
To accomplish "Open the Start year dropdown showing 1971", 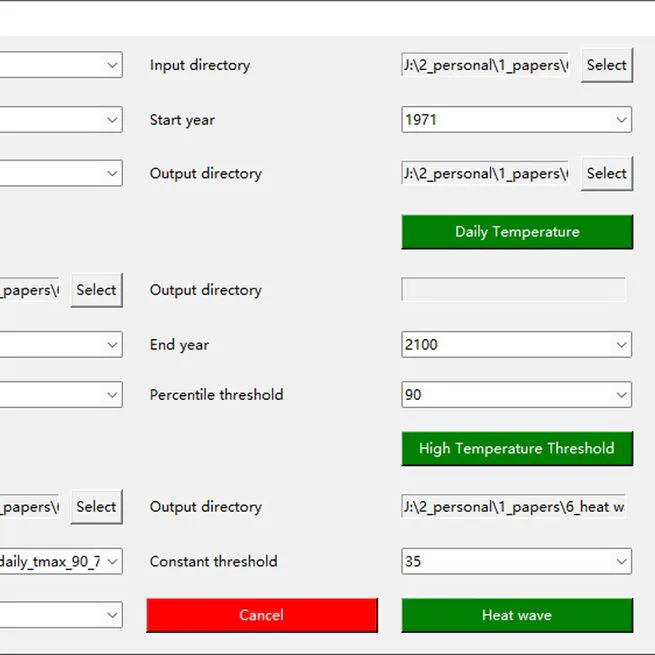I will 516,120.
